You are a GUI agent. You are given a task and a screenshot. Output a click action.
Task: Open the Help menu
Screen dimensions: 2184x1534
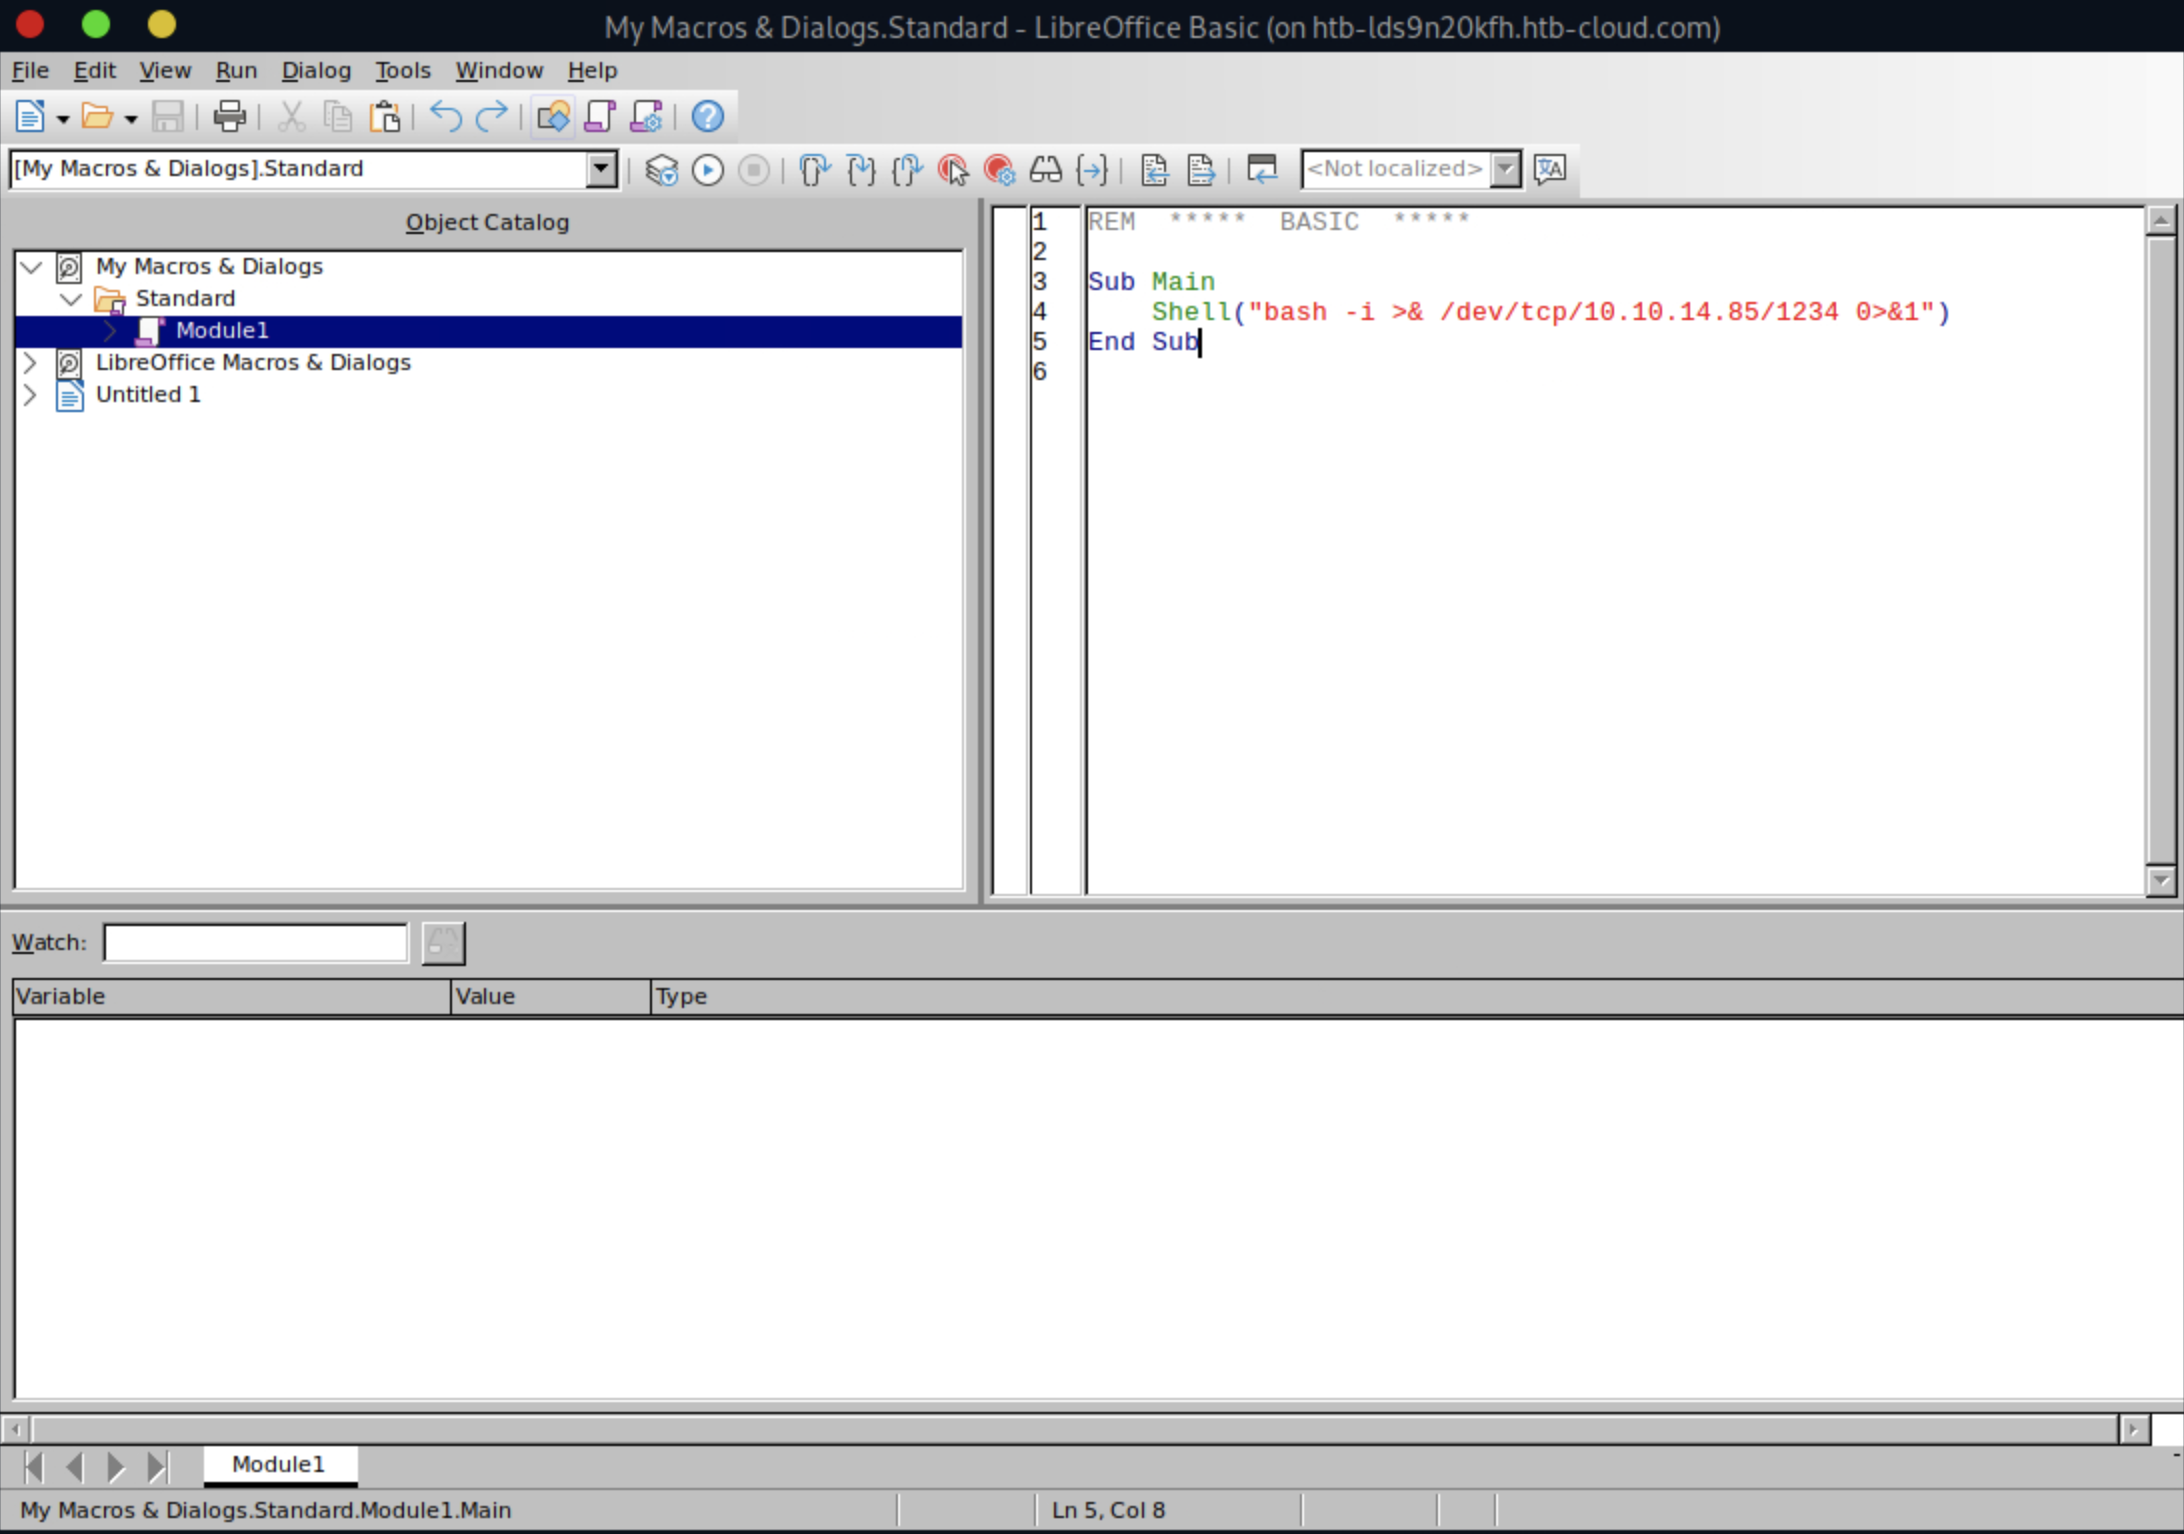pos(592,71)
